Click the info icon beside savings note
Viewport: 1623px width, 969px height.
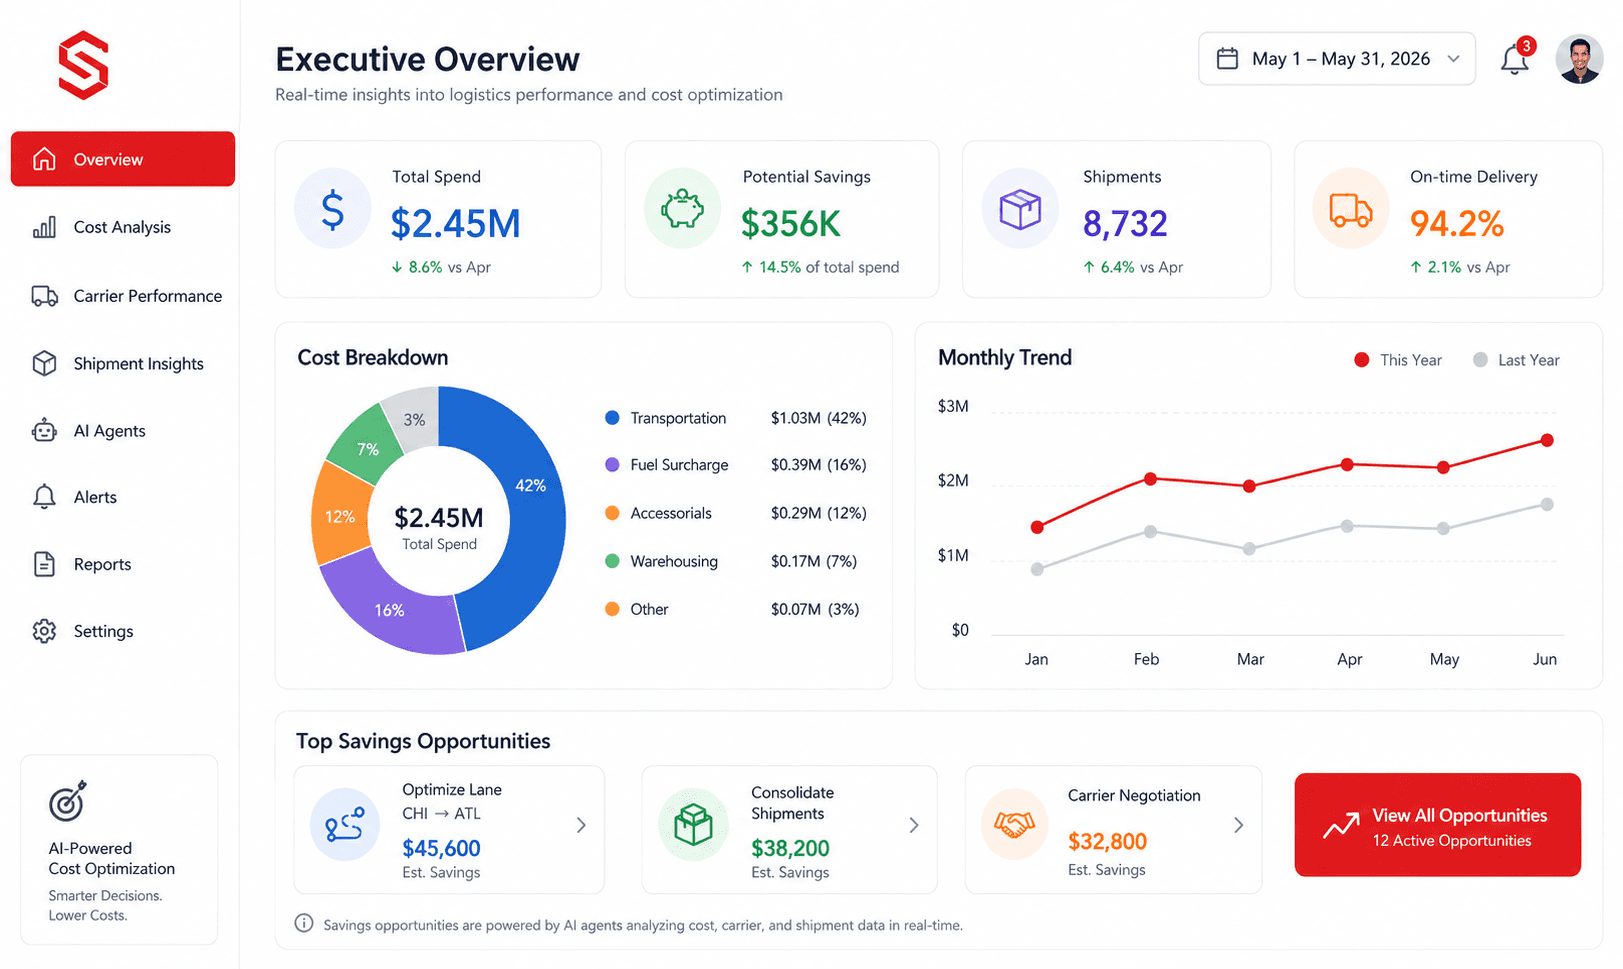(304, 923)
